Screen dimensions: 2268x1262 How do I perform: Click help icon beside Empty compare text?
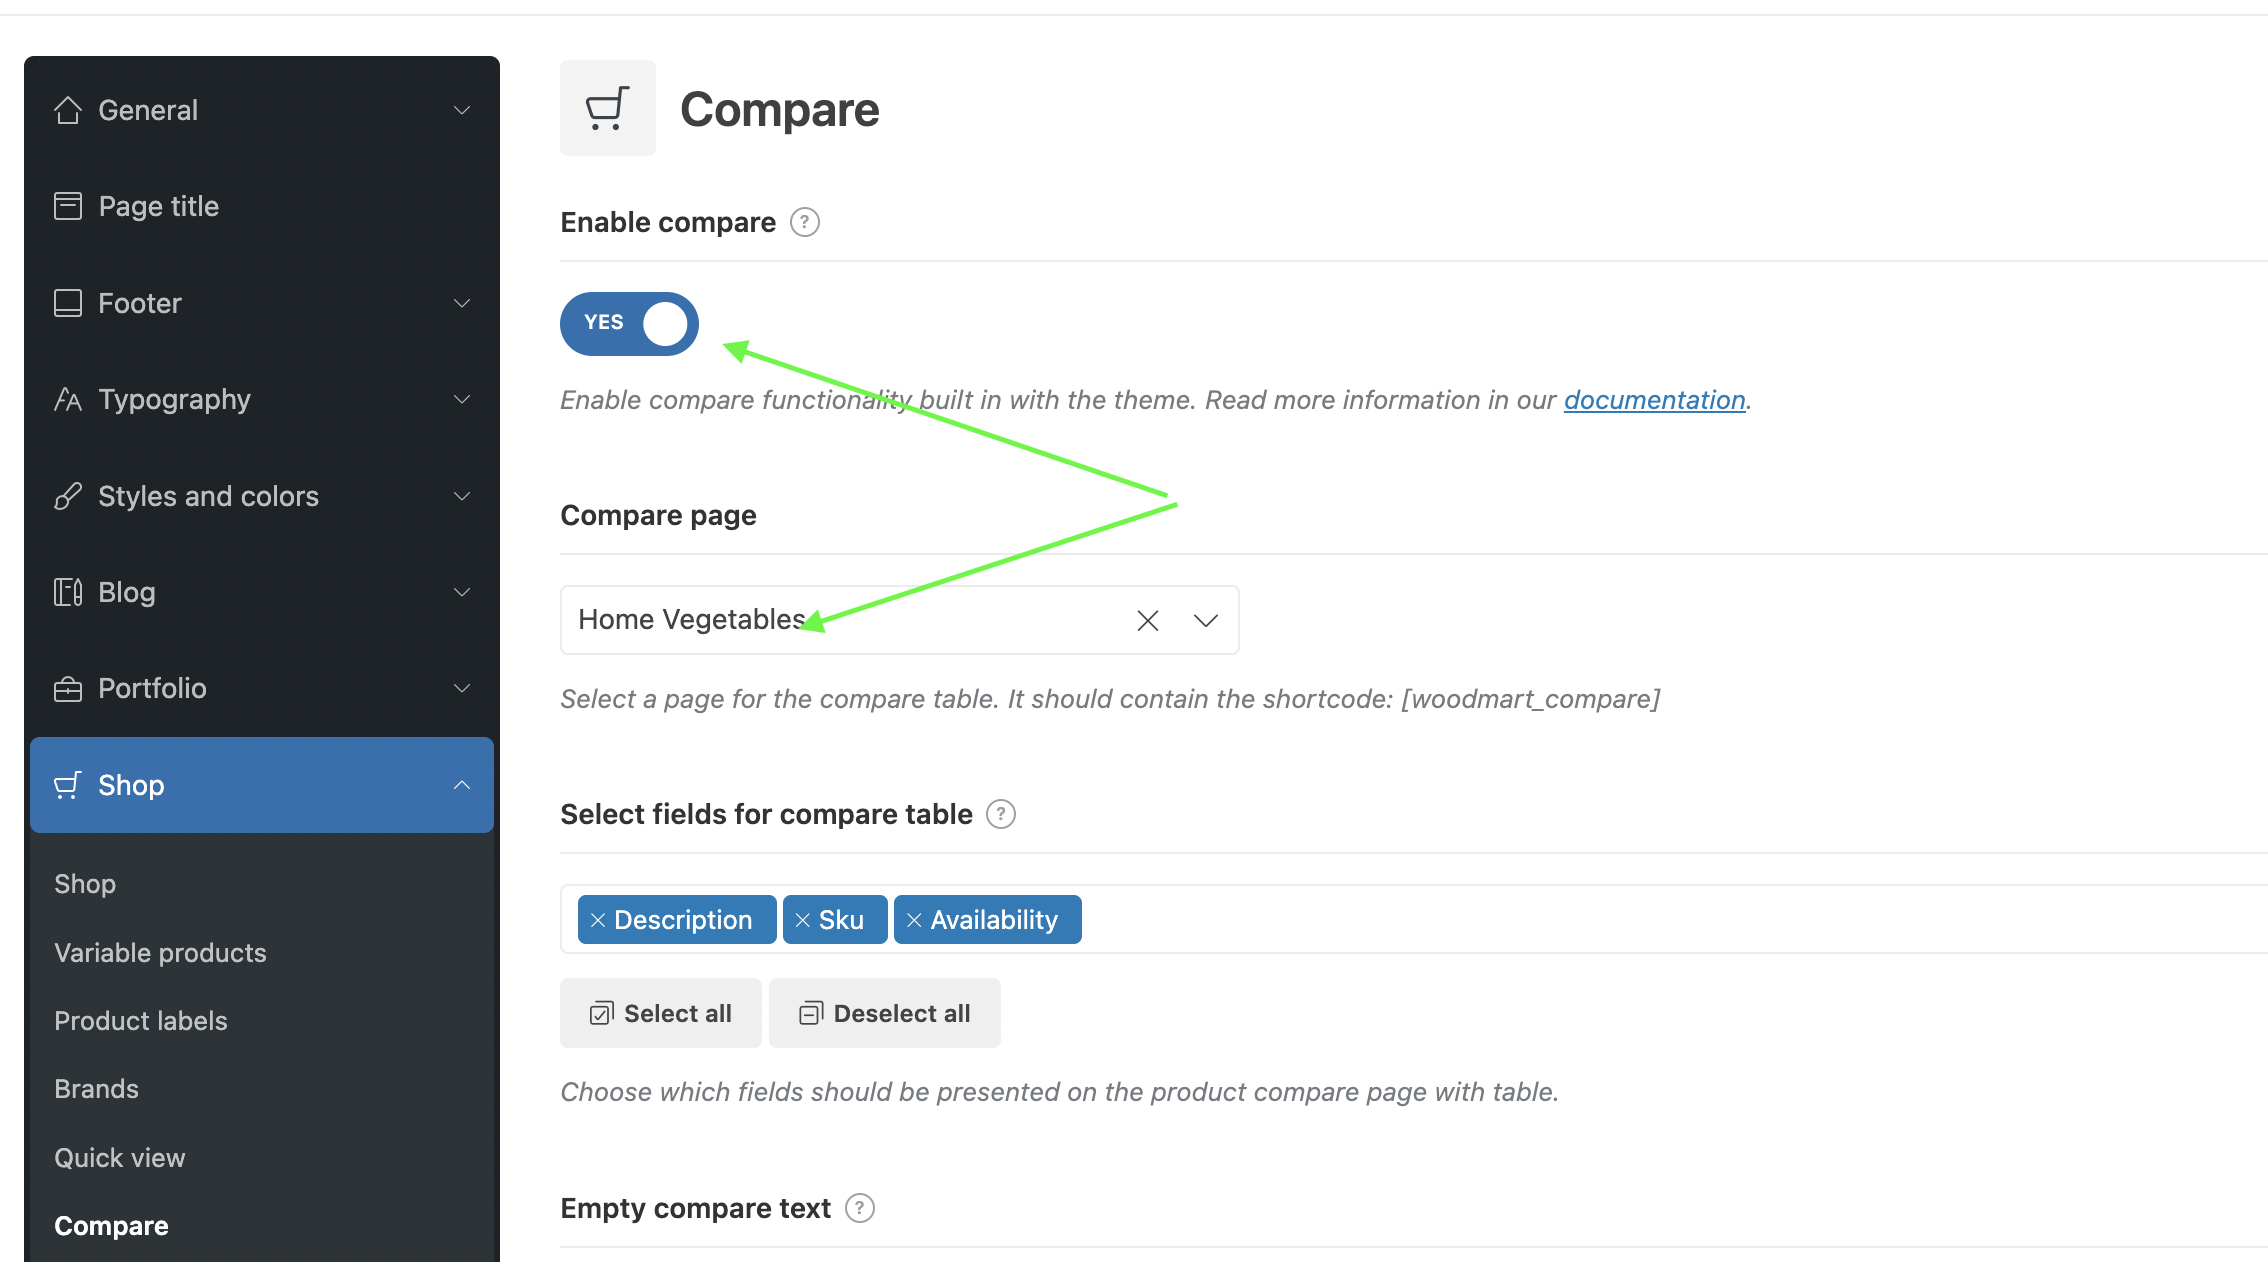click(x=860, y=1208)
